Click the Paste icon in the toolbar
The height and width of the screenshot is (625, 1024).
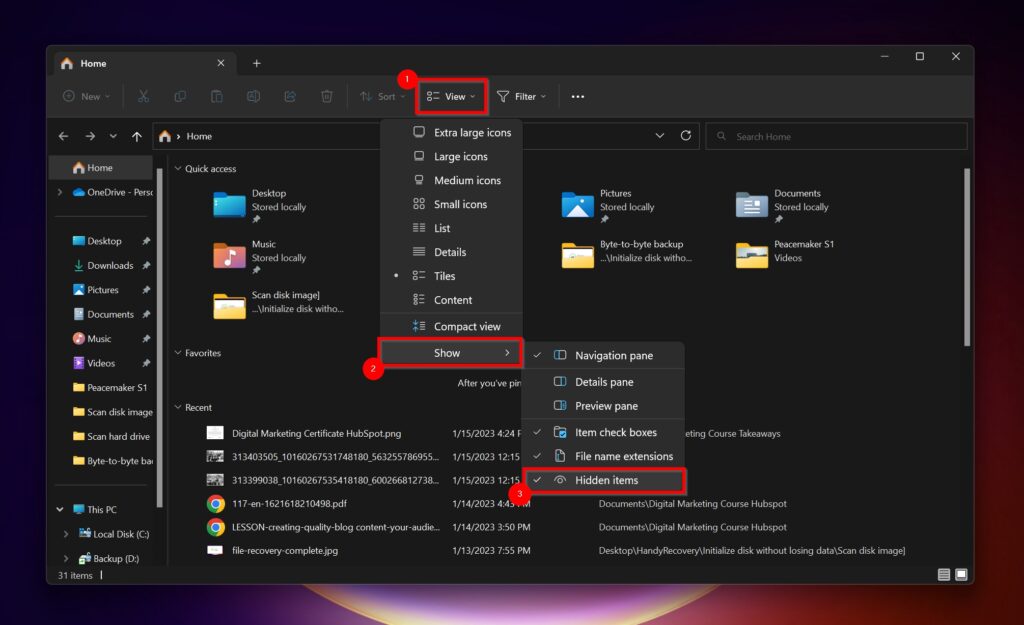[x=218, y=96]
